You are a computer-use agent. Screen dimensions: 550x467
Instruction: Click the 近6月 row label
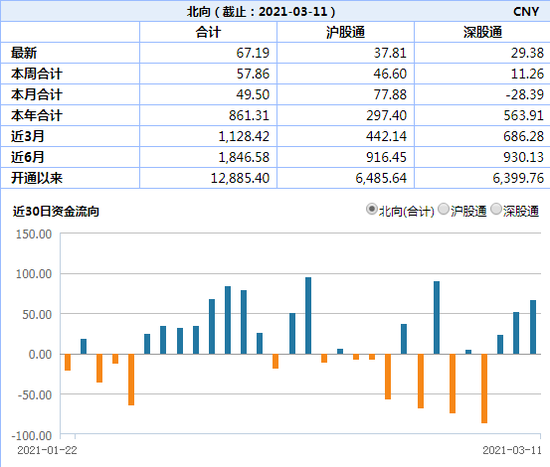(27, 157)
